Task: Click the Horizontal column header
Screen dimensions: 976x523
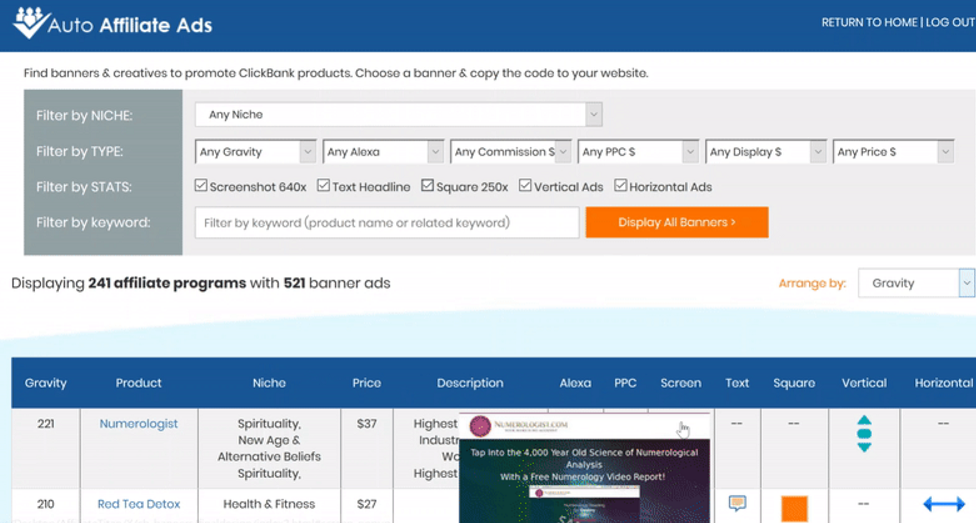Action: (x=944, y=383)
